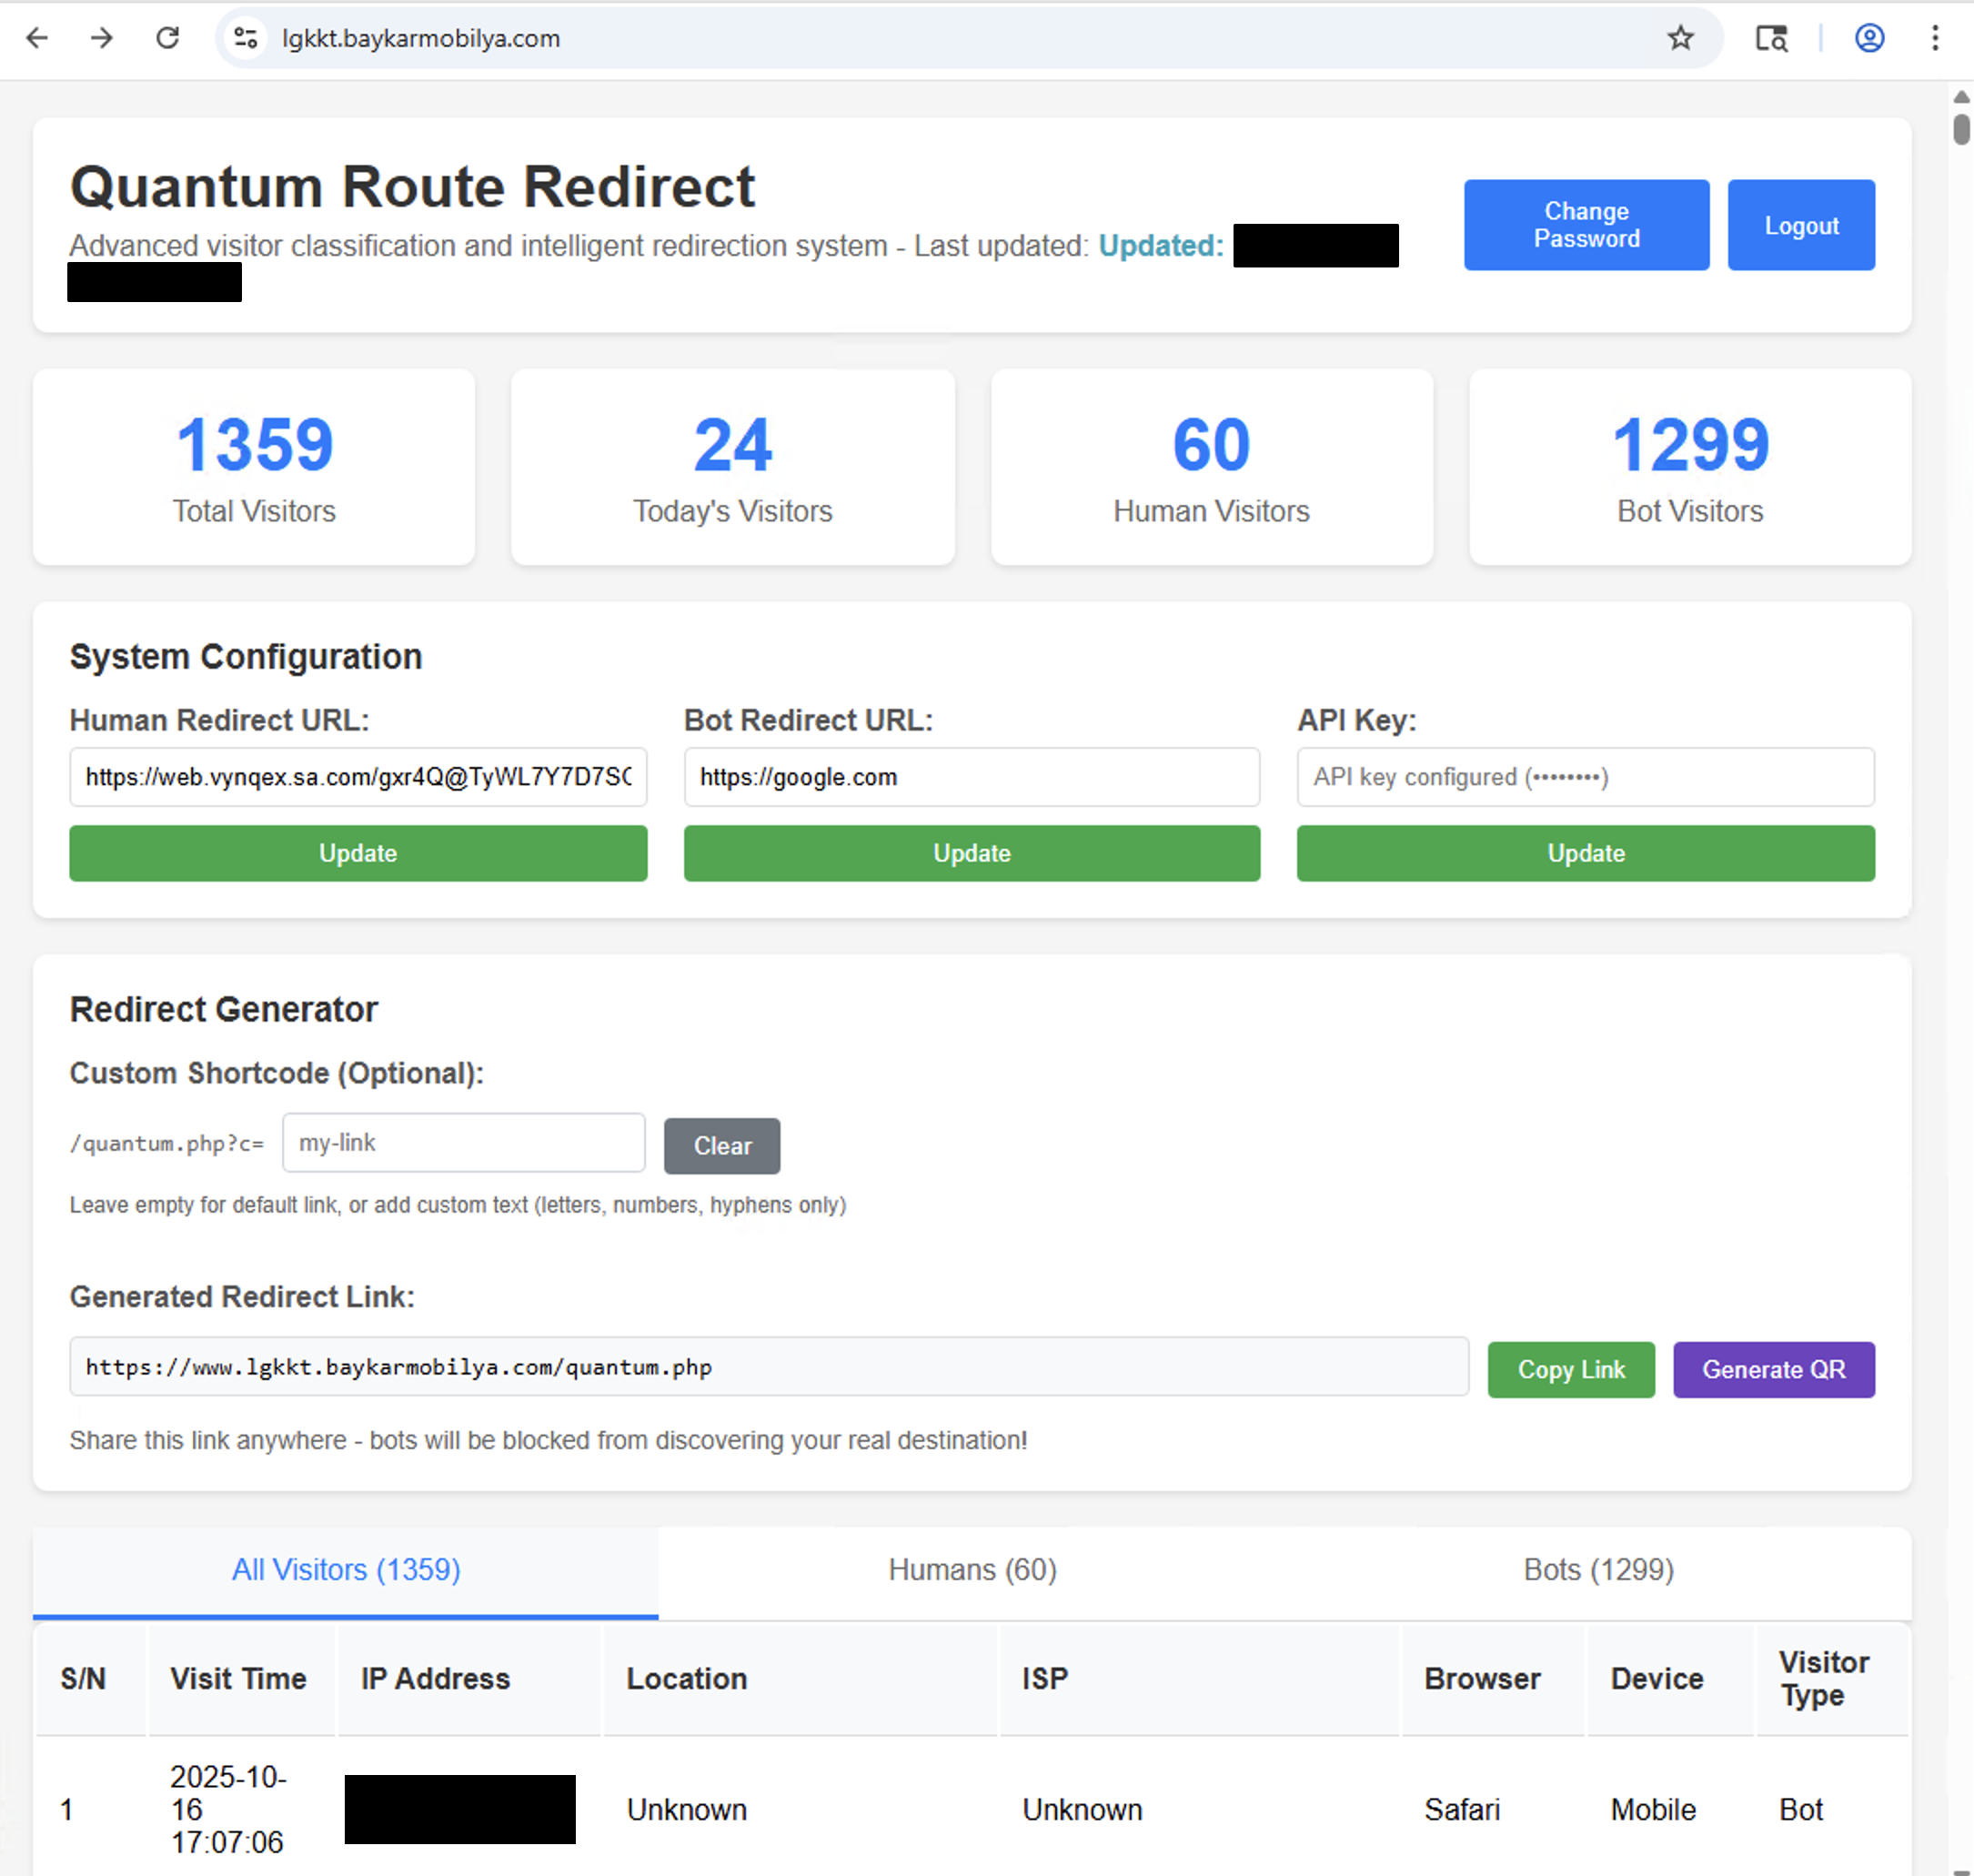Copy the generated redirect link
The image size is (1974, 1876).
[x=1570, y=1369]
